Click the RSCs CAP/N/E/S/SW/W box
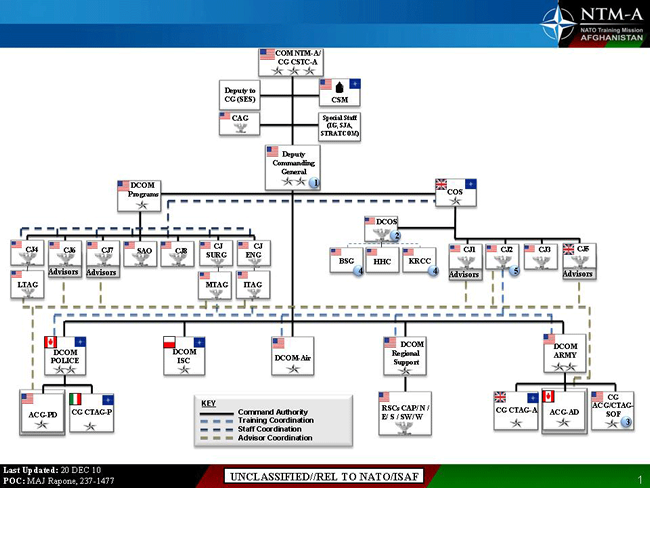This screenshot has height=540, width=650. click(405, 412)
